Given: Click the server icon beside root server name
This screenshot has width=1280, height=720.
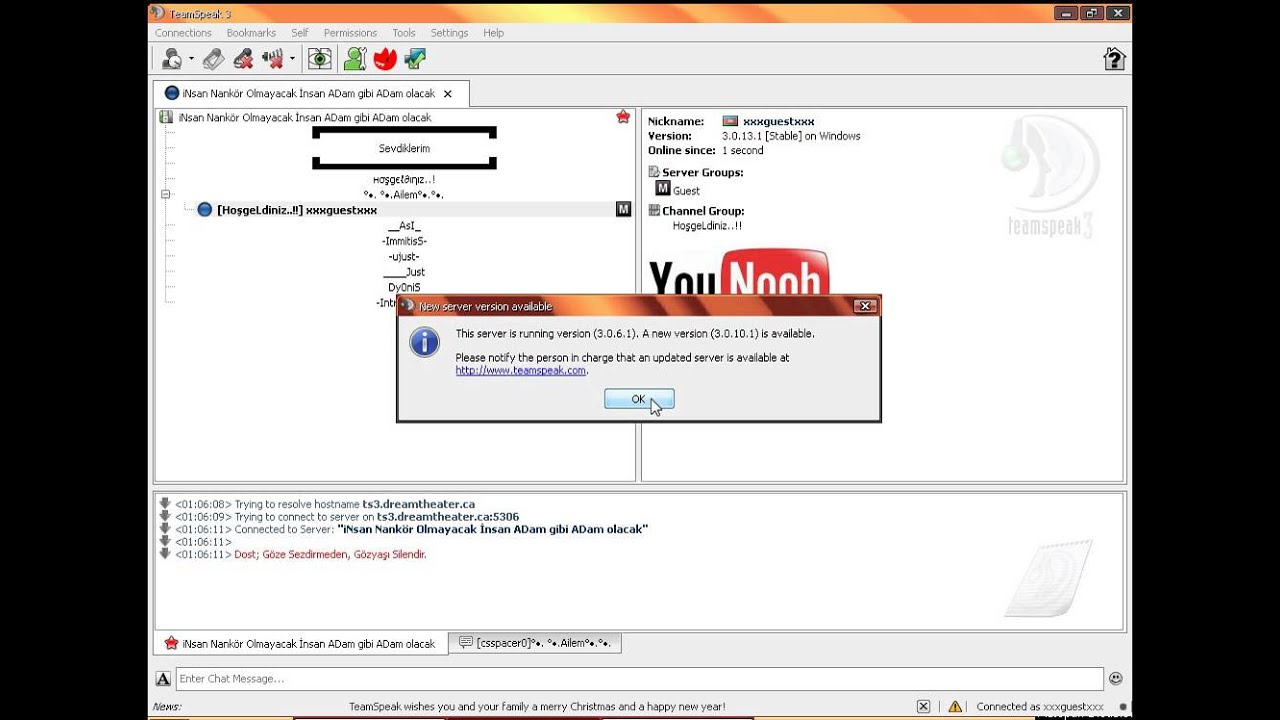Looking at the screenshot, I should [x=166, y=117].
